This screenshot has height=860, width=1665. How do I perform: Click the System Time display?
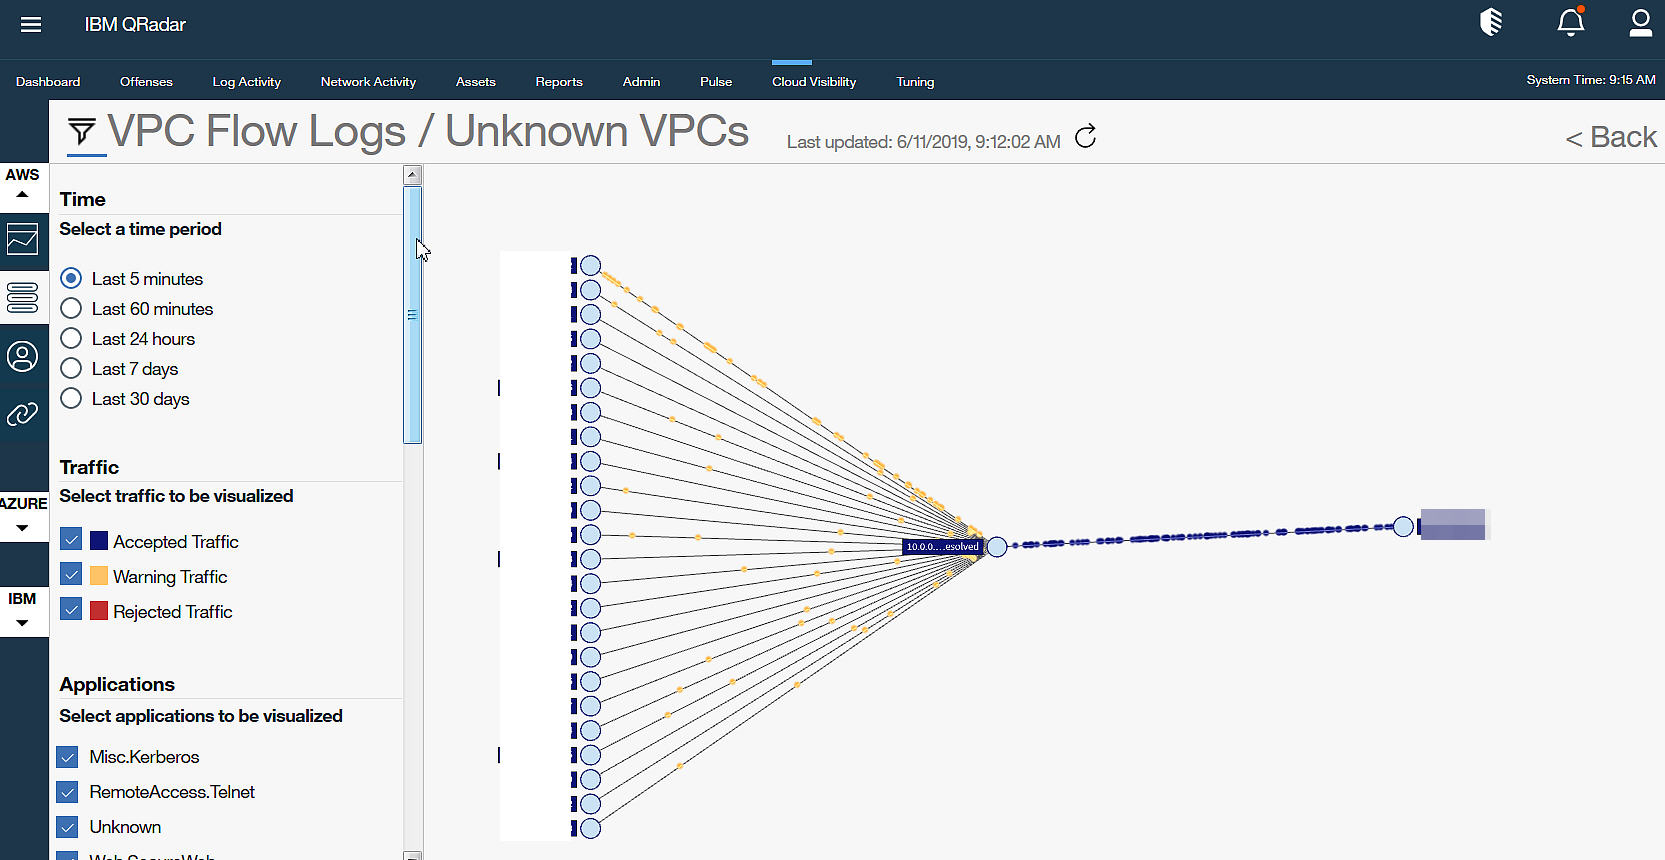1590,80
